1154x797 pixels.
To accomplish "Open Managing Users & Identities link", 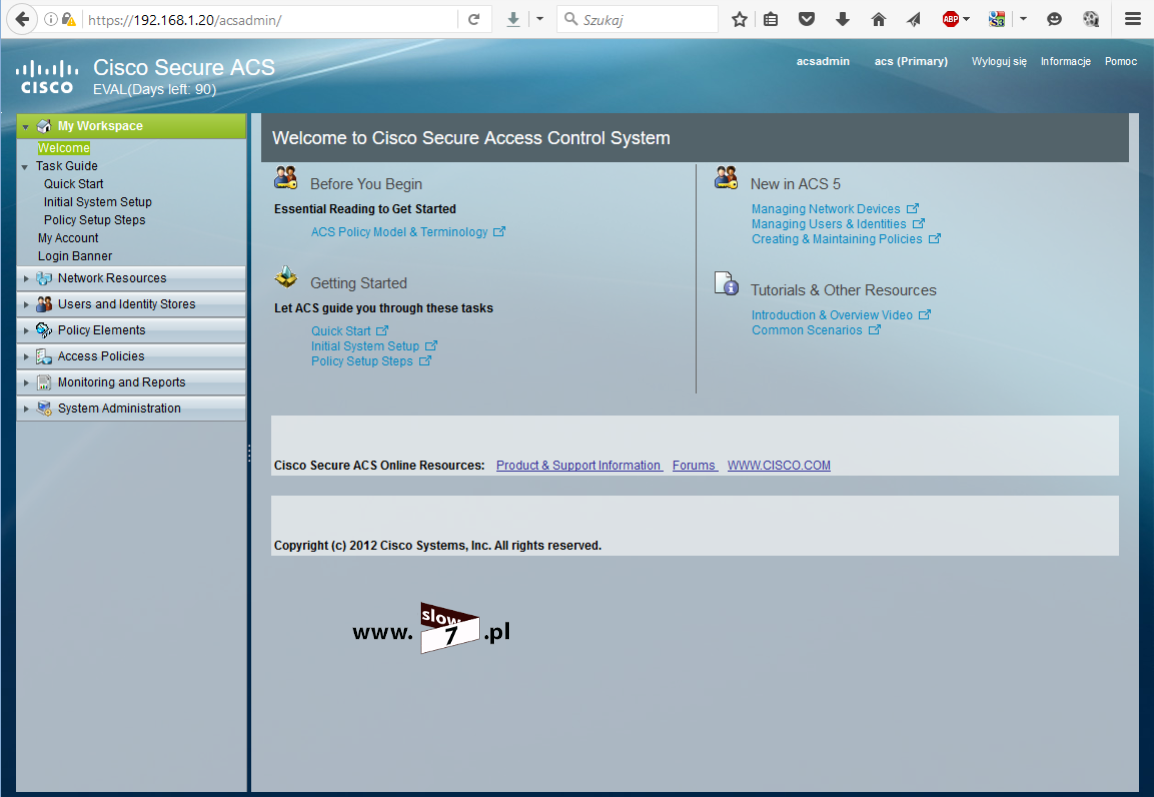I will coord(828,224).
